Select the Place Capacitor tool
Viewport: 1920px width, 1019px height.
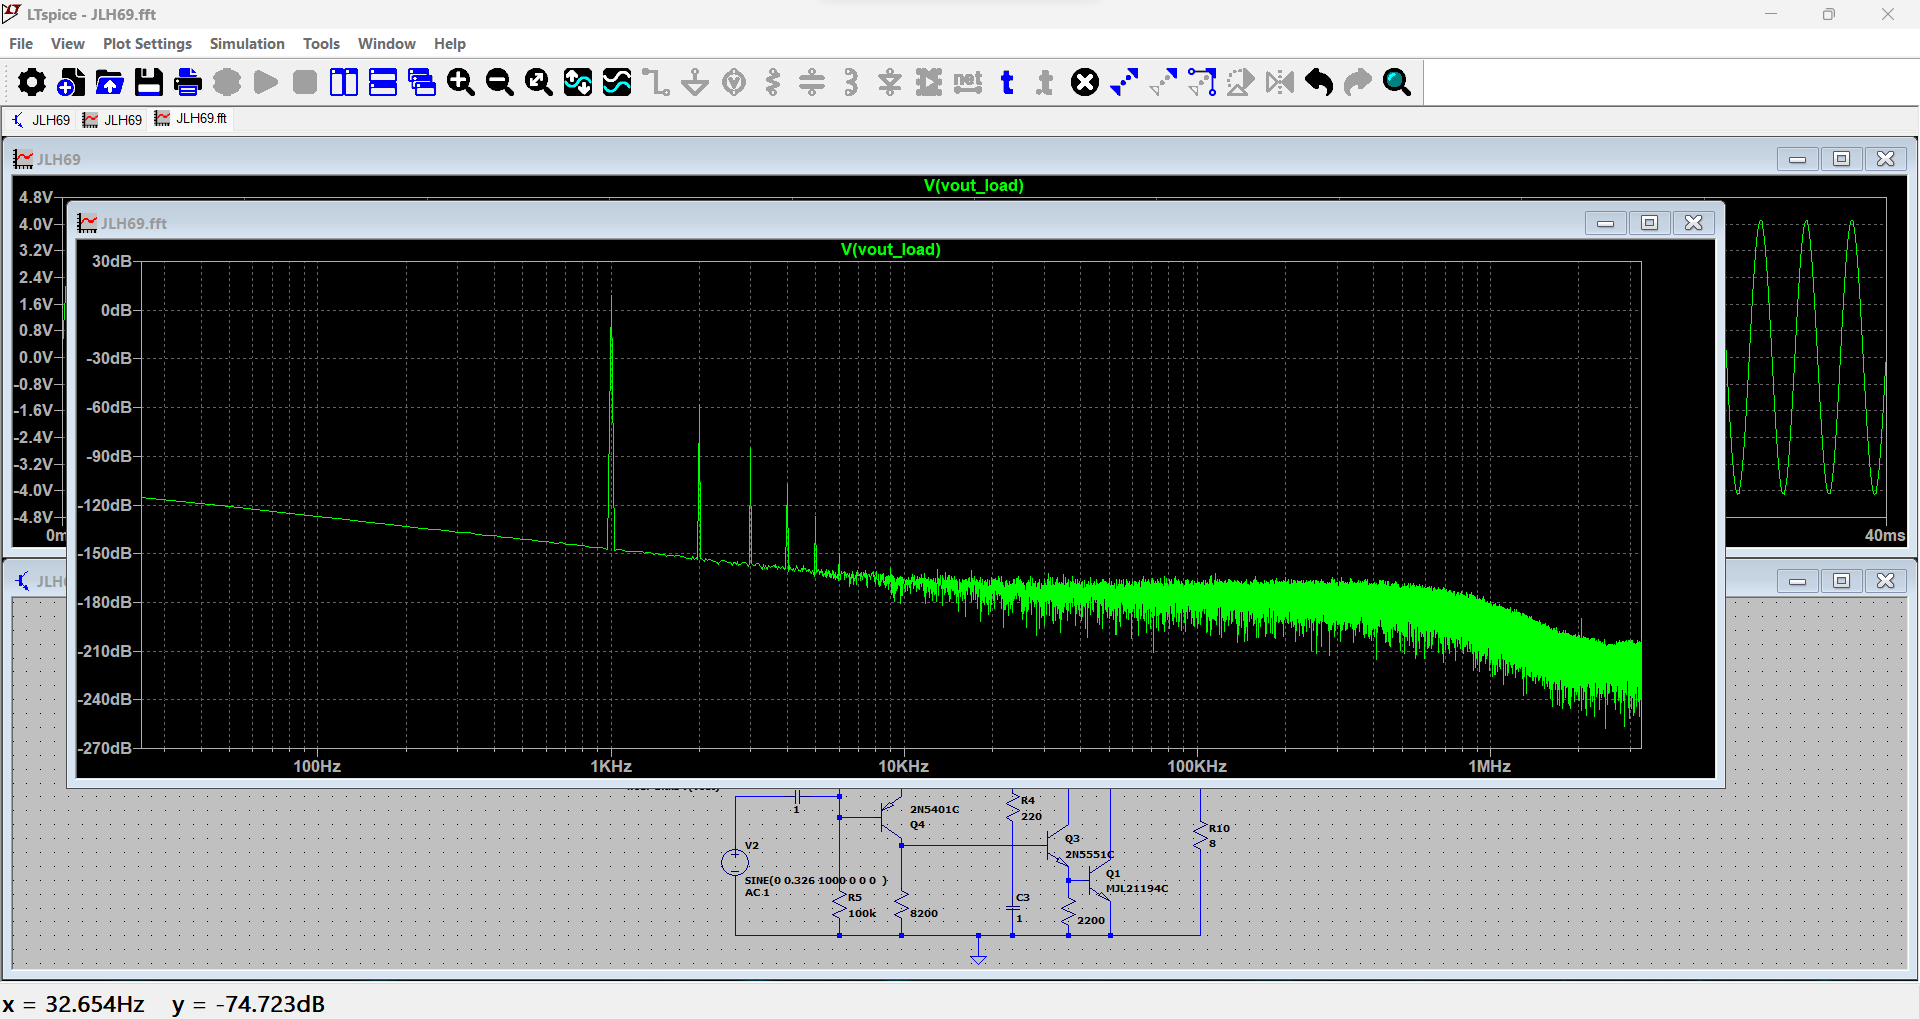click(x=812, y=82)
